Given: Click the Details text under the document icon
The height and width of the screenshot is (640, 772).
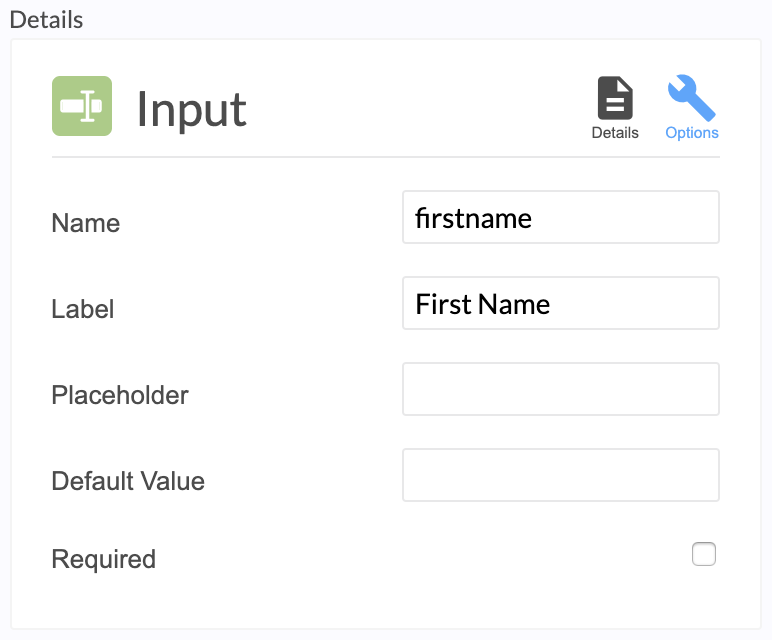Looking at the screenshot, I should (x=615, y=133).
